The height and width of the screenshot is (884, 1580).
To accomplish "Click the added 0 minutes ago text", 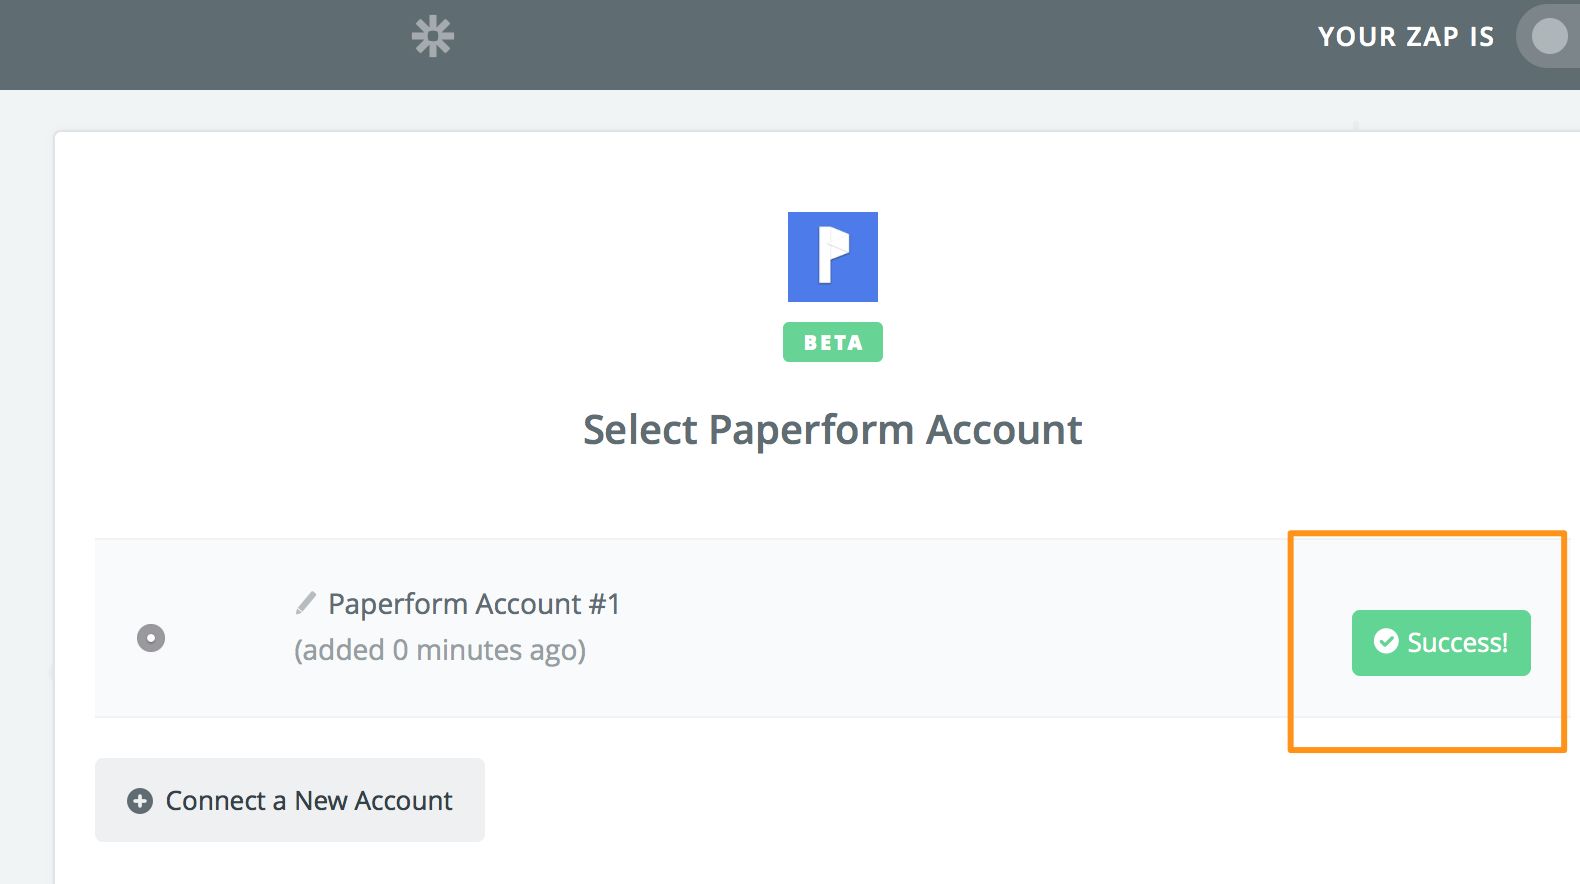I will [x=440, y=650].
